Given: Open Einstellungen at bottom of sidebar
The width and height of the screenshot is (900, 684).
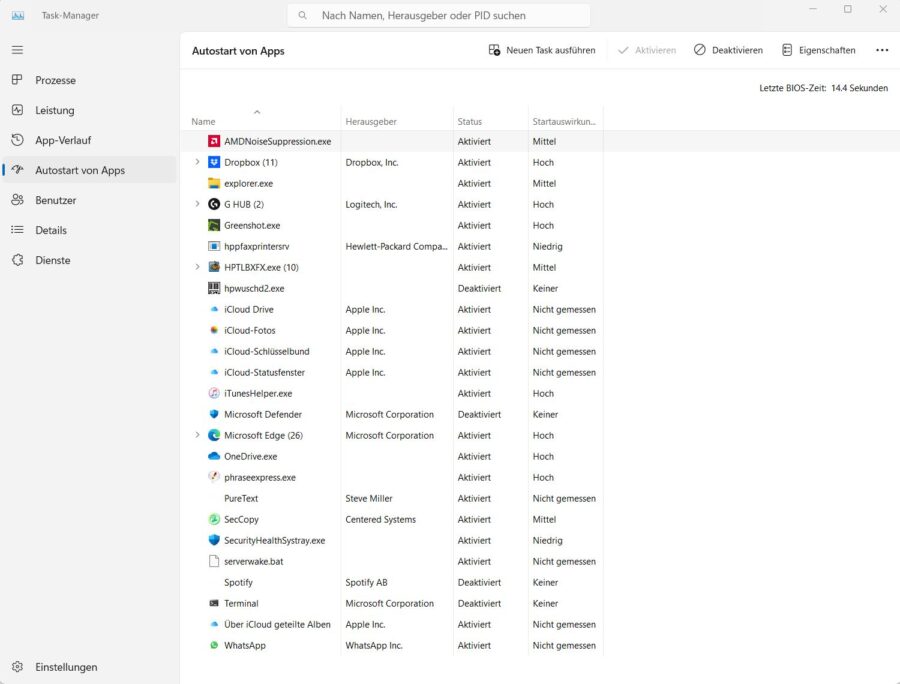Looking at the screenshot, I should (90, 667).
